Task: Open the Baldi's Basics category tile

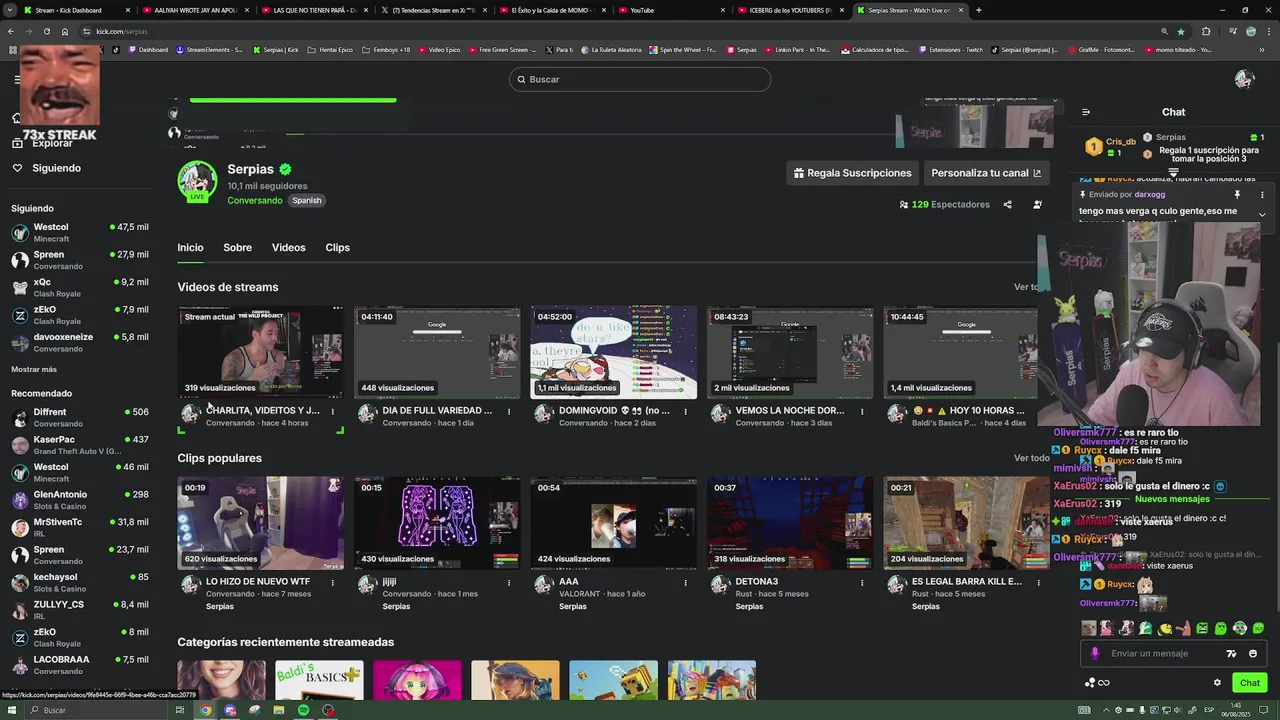Action: [319, 680]
